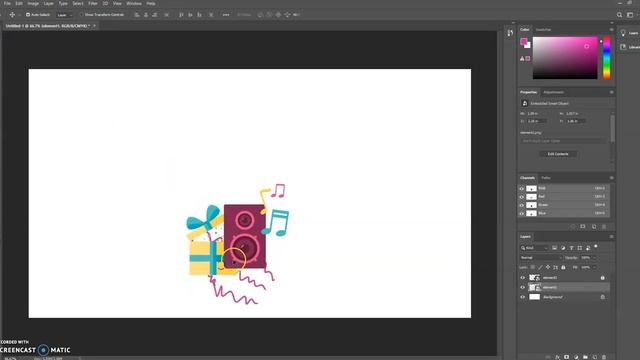The width and height of the screenshot is (640, 360).
Task: Toggle Show Transform Controls checkbox
Action: [81, 15]
